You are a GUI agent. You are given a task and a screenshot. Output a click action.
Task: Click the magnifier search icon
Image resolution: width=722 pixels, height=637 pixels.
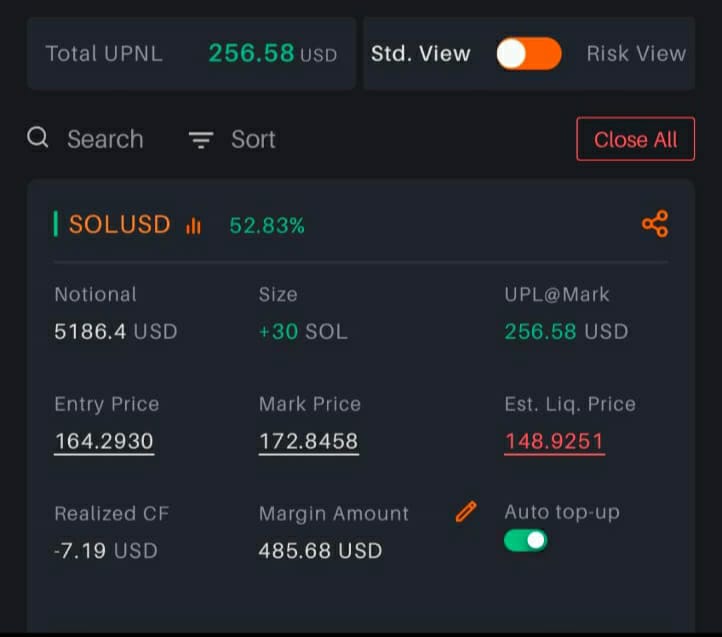tap(38, 138)
